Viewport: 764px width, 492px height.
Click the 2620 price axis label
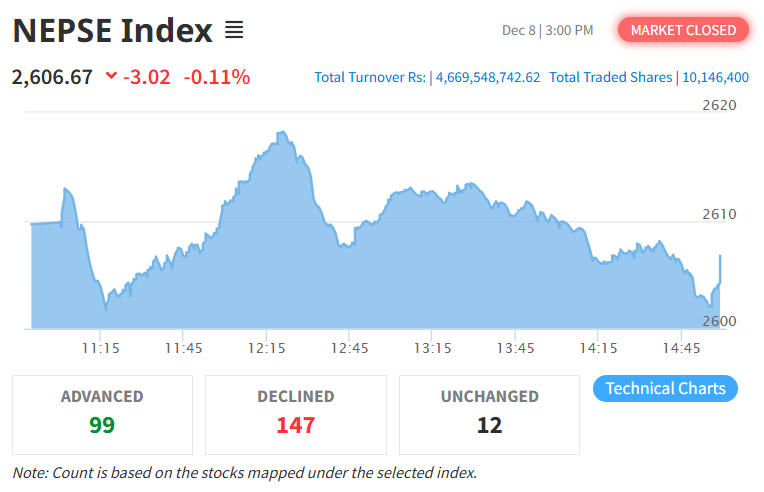[717, 105]
